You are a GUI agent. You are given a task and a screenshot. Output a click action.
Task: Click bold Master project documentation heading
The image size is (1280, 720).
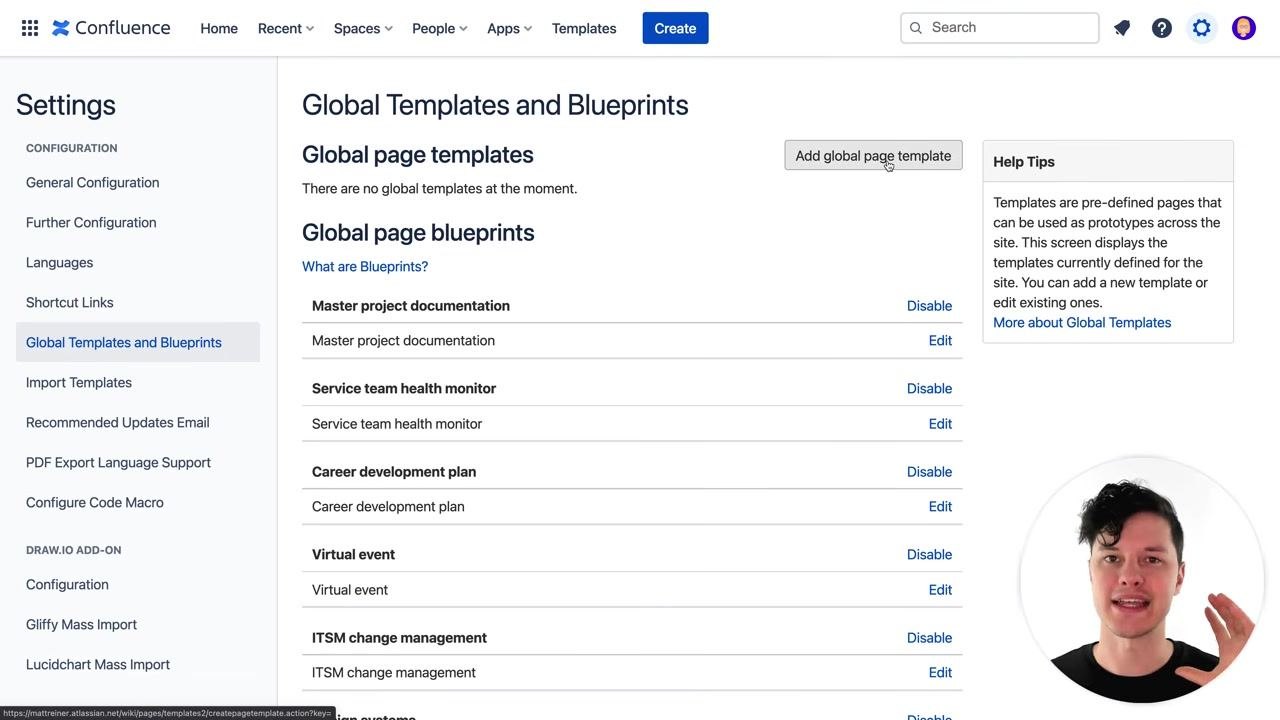[411, 305]
